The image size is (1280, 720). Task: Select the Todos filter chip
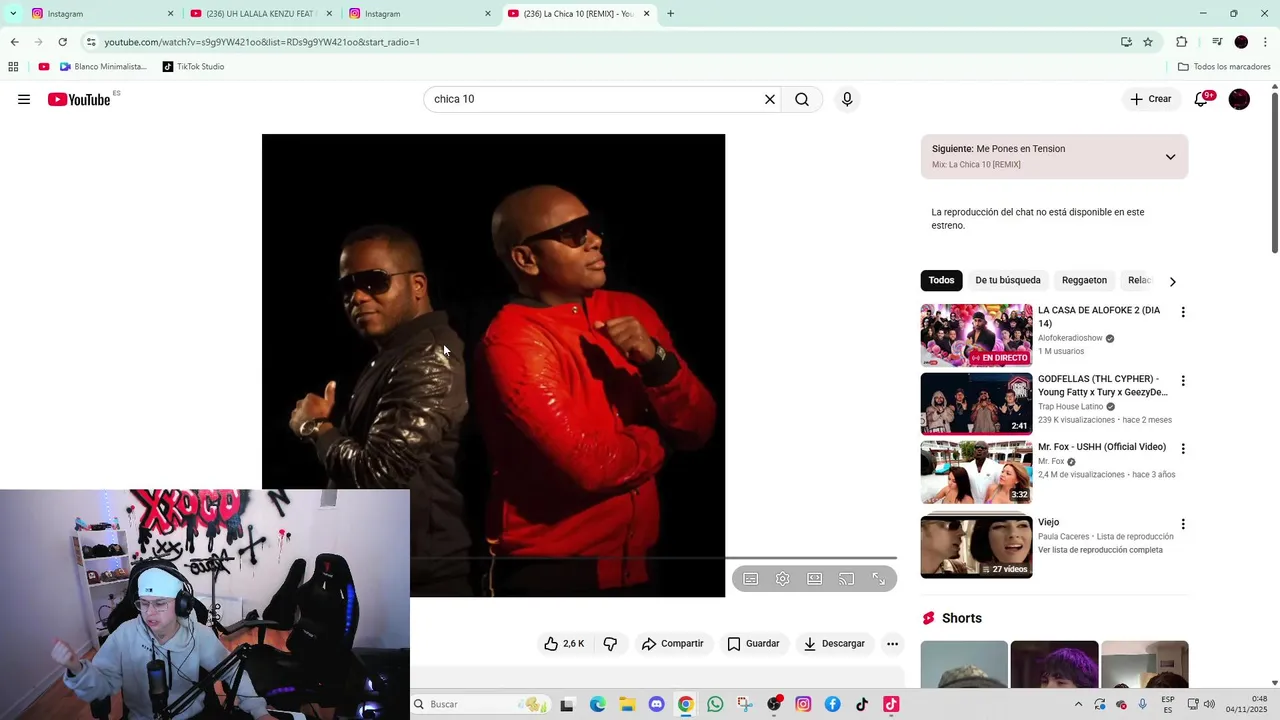(941, 280)
